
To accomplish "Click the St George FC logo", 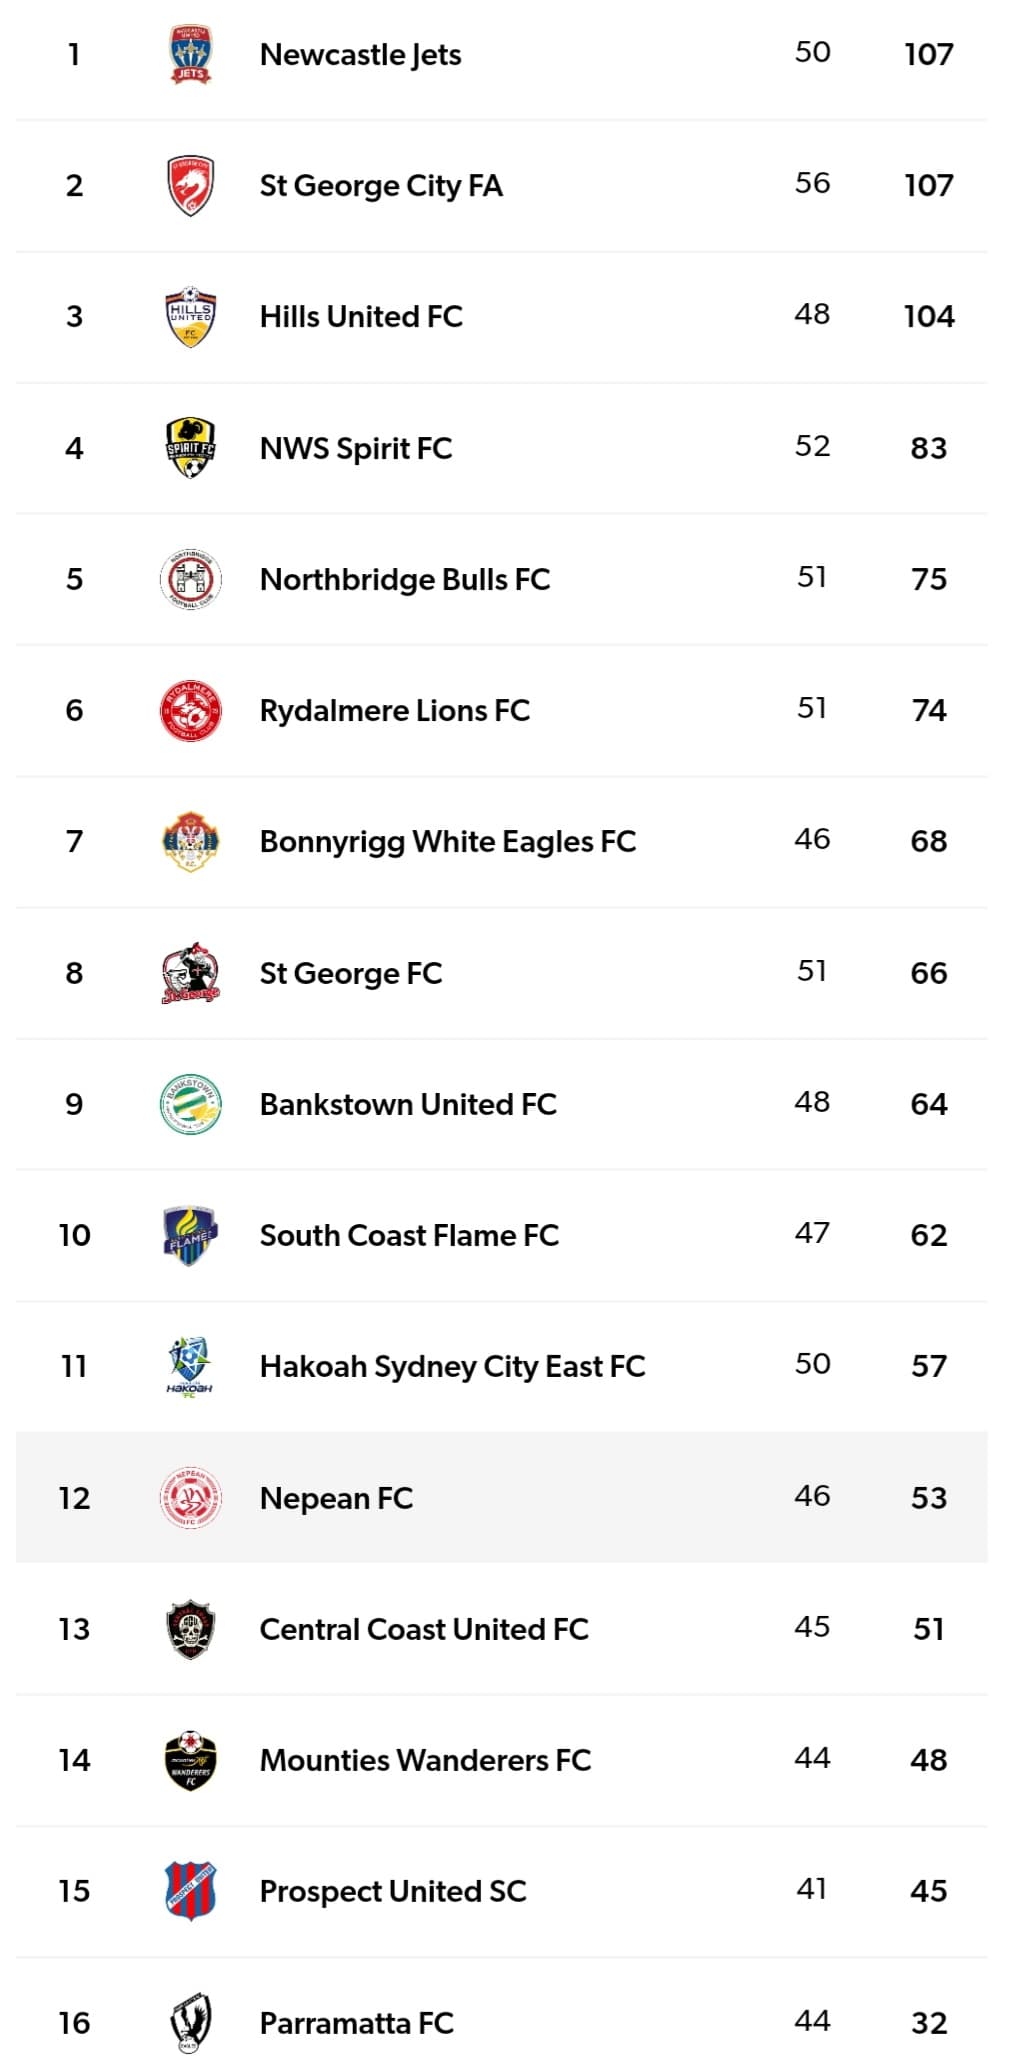I will (x=190, y=973).
